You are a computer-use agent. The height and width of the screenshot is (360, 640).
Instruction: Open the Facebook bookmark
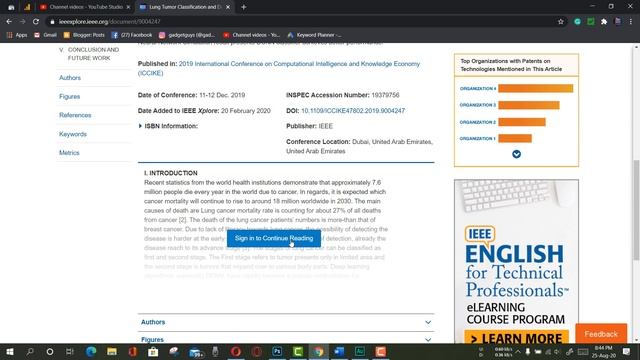(x=131, y=35)
